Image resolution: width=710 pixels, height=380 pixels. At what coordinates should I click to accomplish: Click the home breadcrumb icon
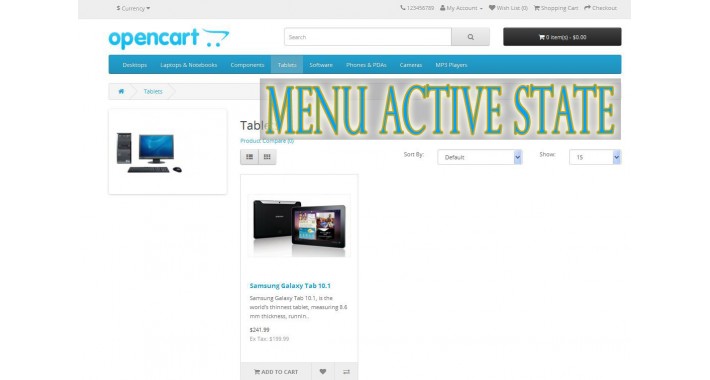point(121,91)
